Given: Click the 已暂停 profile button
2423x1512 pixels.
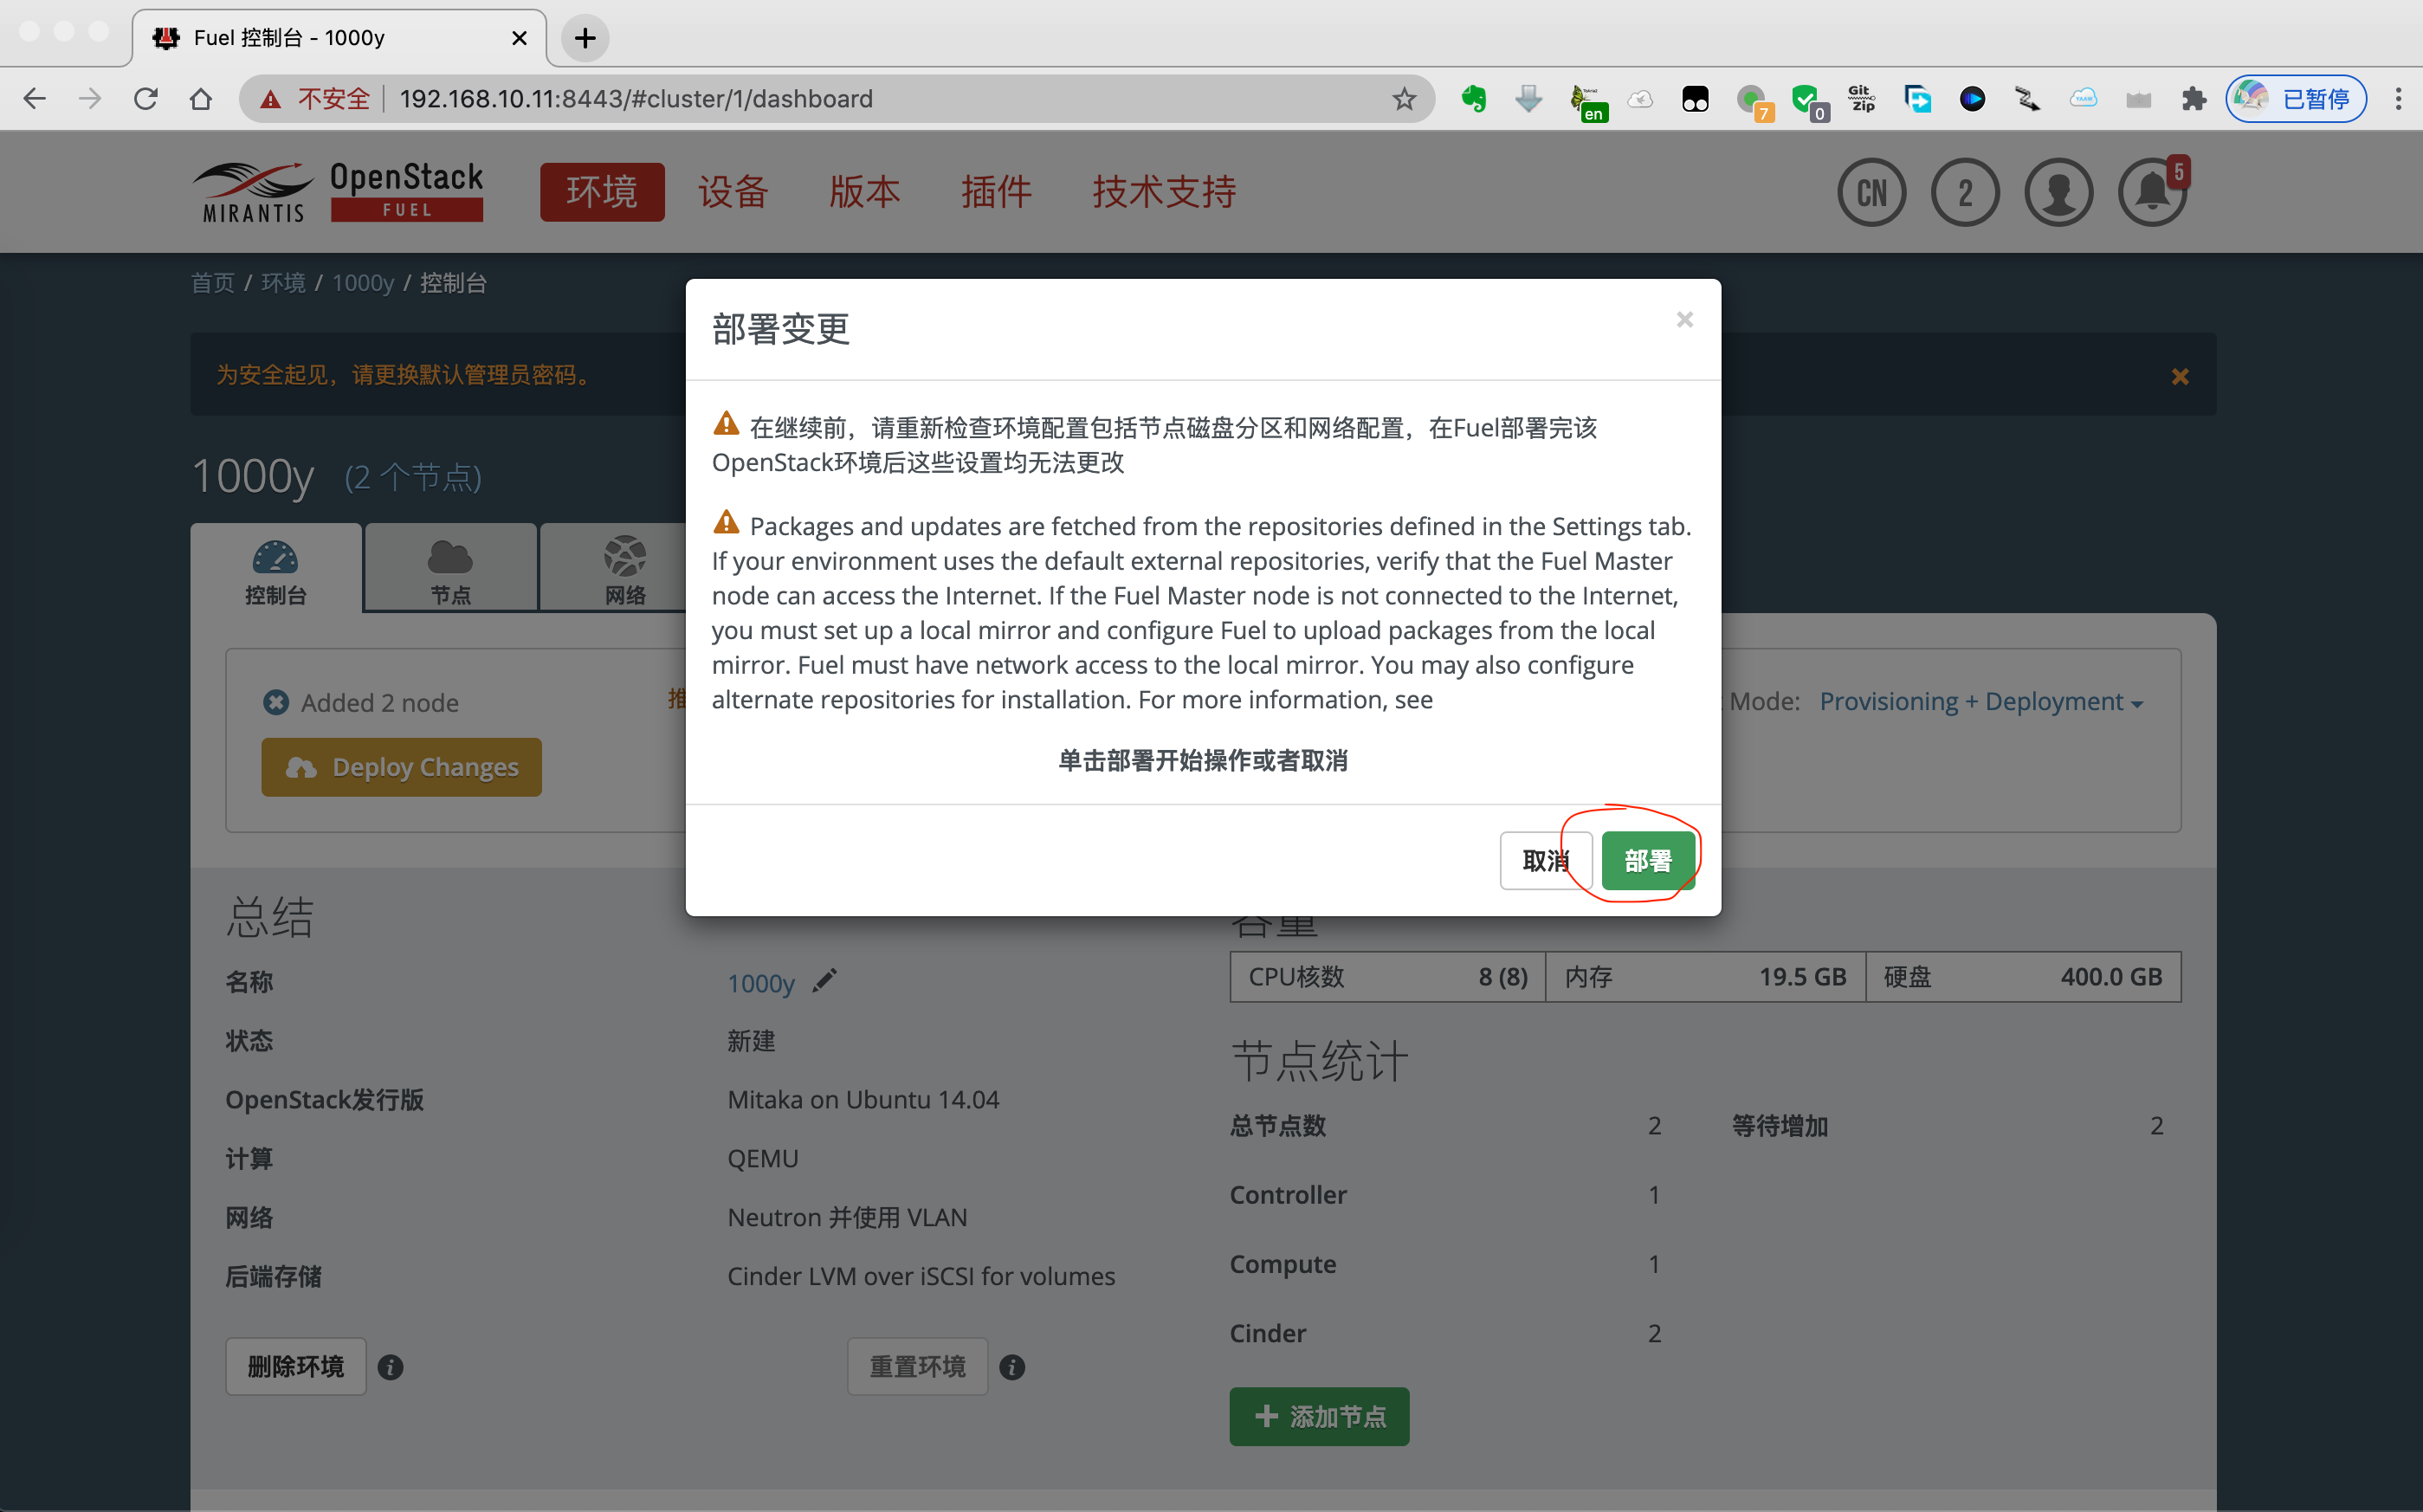Looking at the screenshot, I should [x=2296, y=98].
